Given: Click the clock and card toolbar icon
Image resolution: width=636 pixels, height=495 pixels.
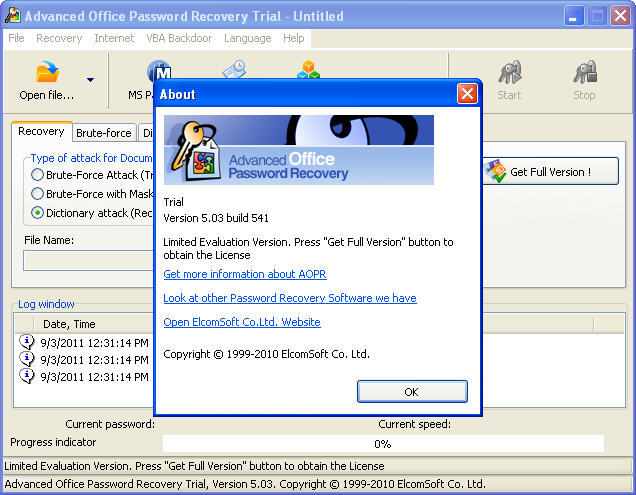Looking at the screenshot, I should (234, 70).
